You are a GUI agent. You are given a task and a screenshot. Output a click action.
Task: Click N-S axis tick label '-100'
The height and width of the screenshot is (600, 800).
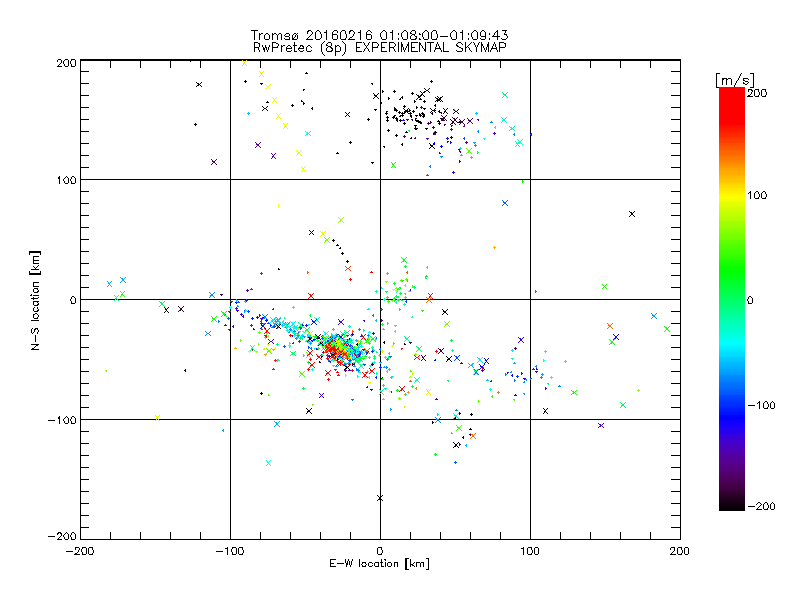click(63, 420)
